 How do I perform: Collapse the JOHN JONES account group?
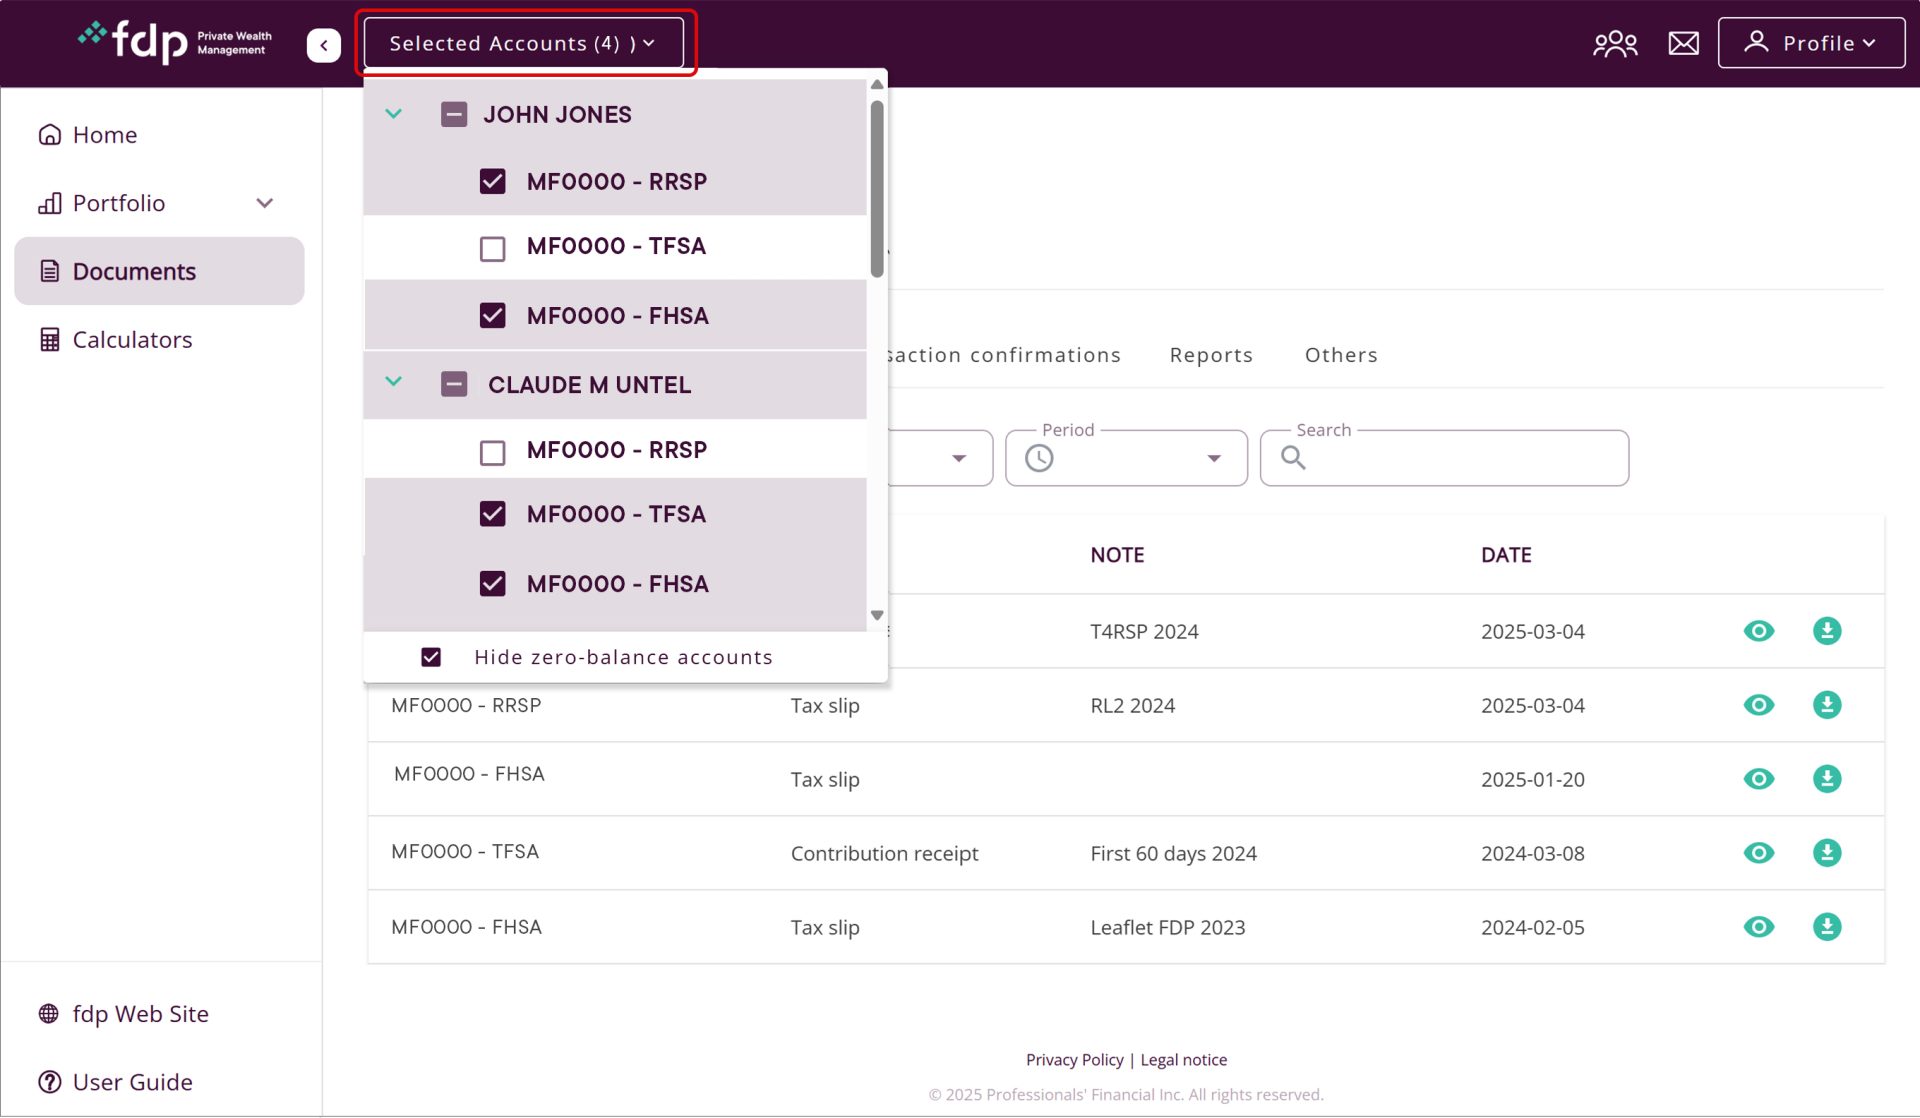393,114
